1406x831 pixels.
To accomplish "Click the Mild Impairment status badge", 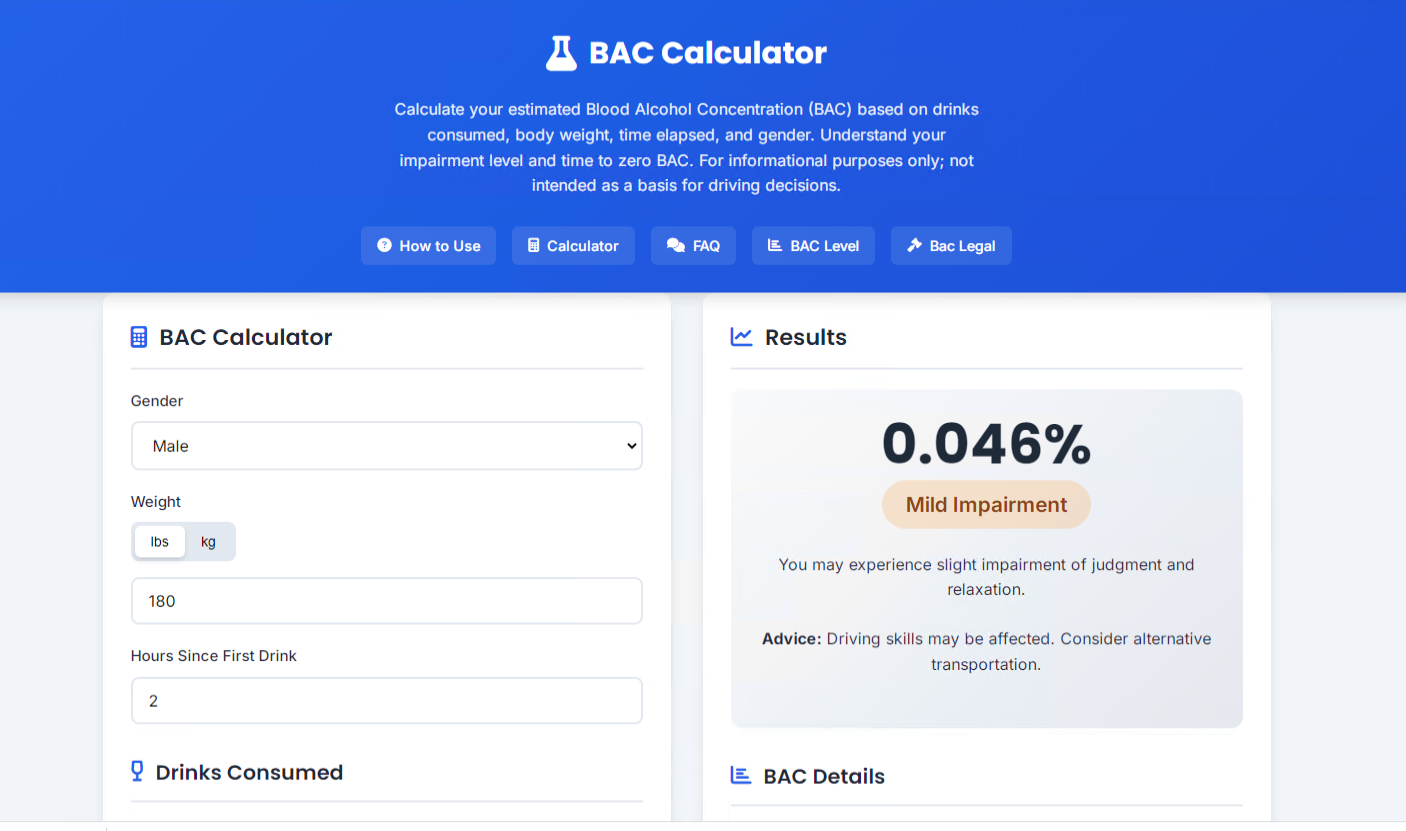I will [986, 504].
